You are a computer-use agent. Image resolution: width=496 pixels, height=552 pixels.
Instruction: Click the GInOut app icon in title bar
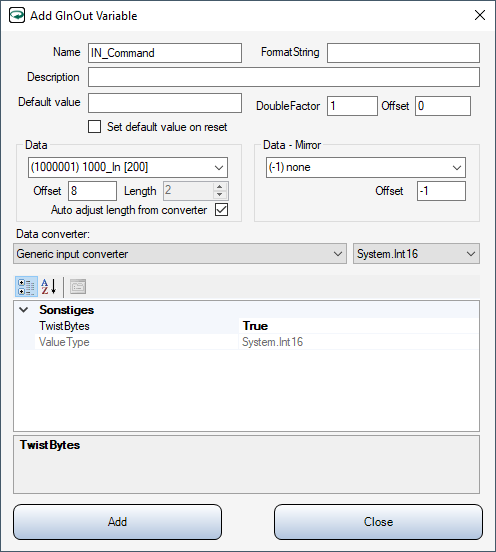tap(17, 15)
